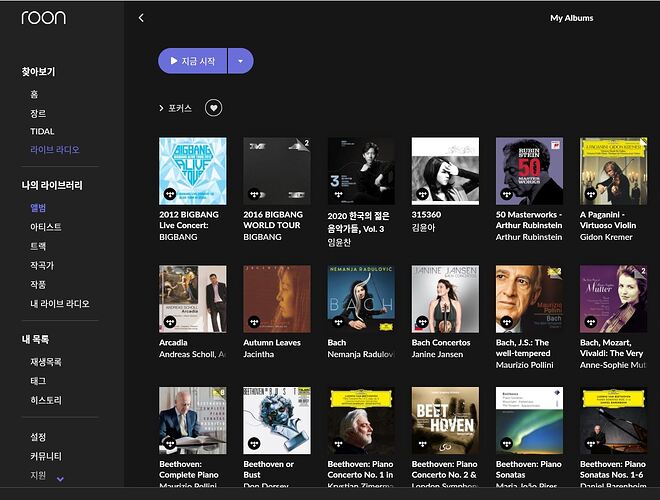Click TIDAL badge on 2020 한국의 젊은 음악가들 cover

pyautogui.click(x=338, y=194)
